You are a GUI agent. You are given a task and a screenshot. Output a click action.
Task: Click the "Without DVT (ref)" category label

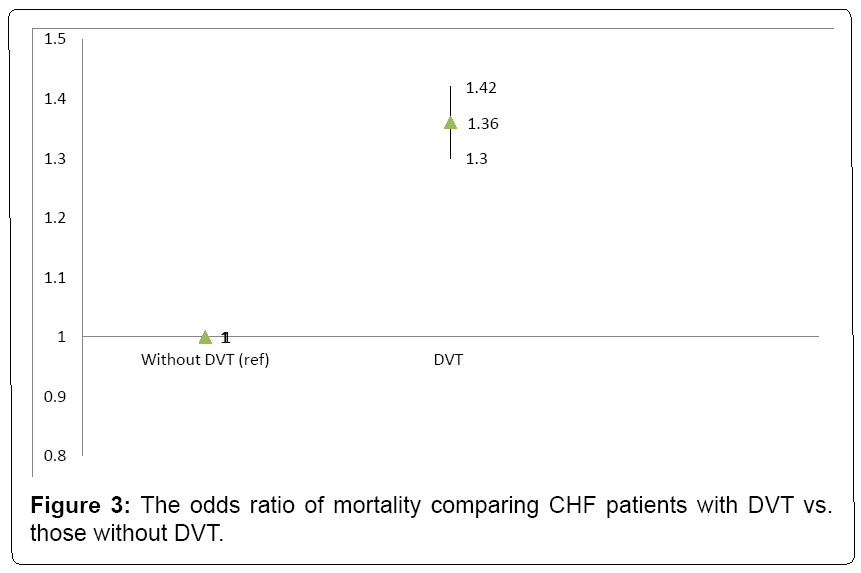205,360
